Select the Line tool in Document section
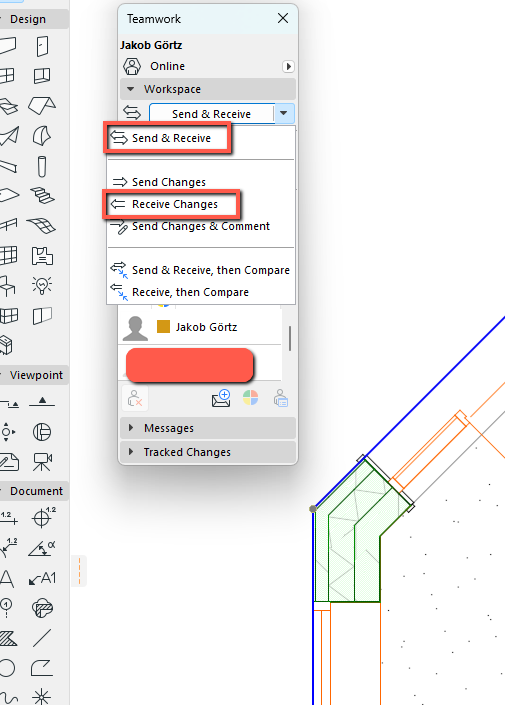The image size is (505, 705). (42, 638)
